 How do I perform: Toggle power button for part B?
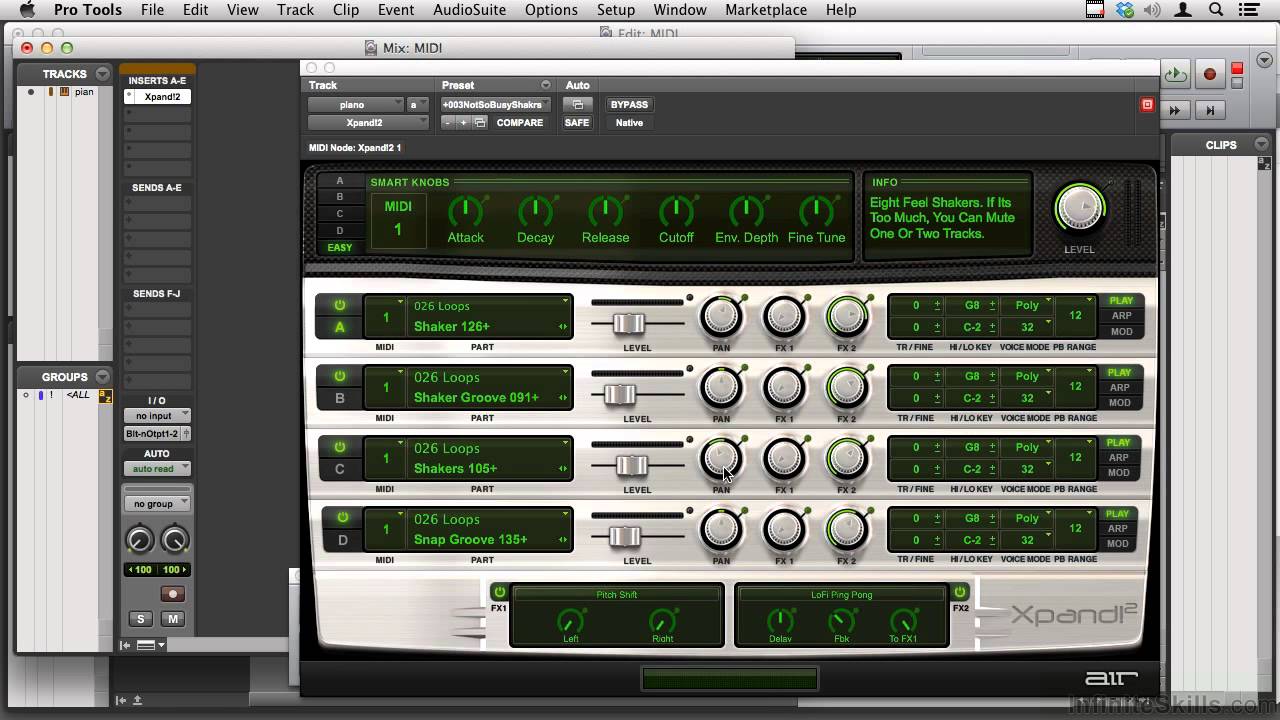click(340, 376)
